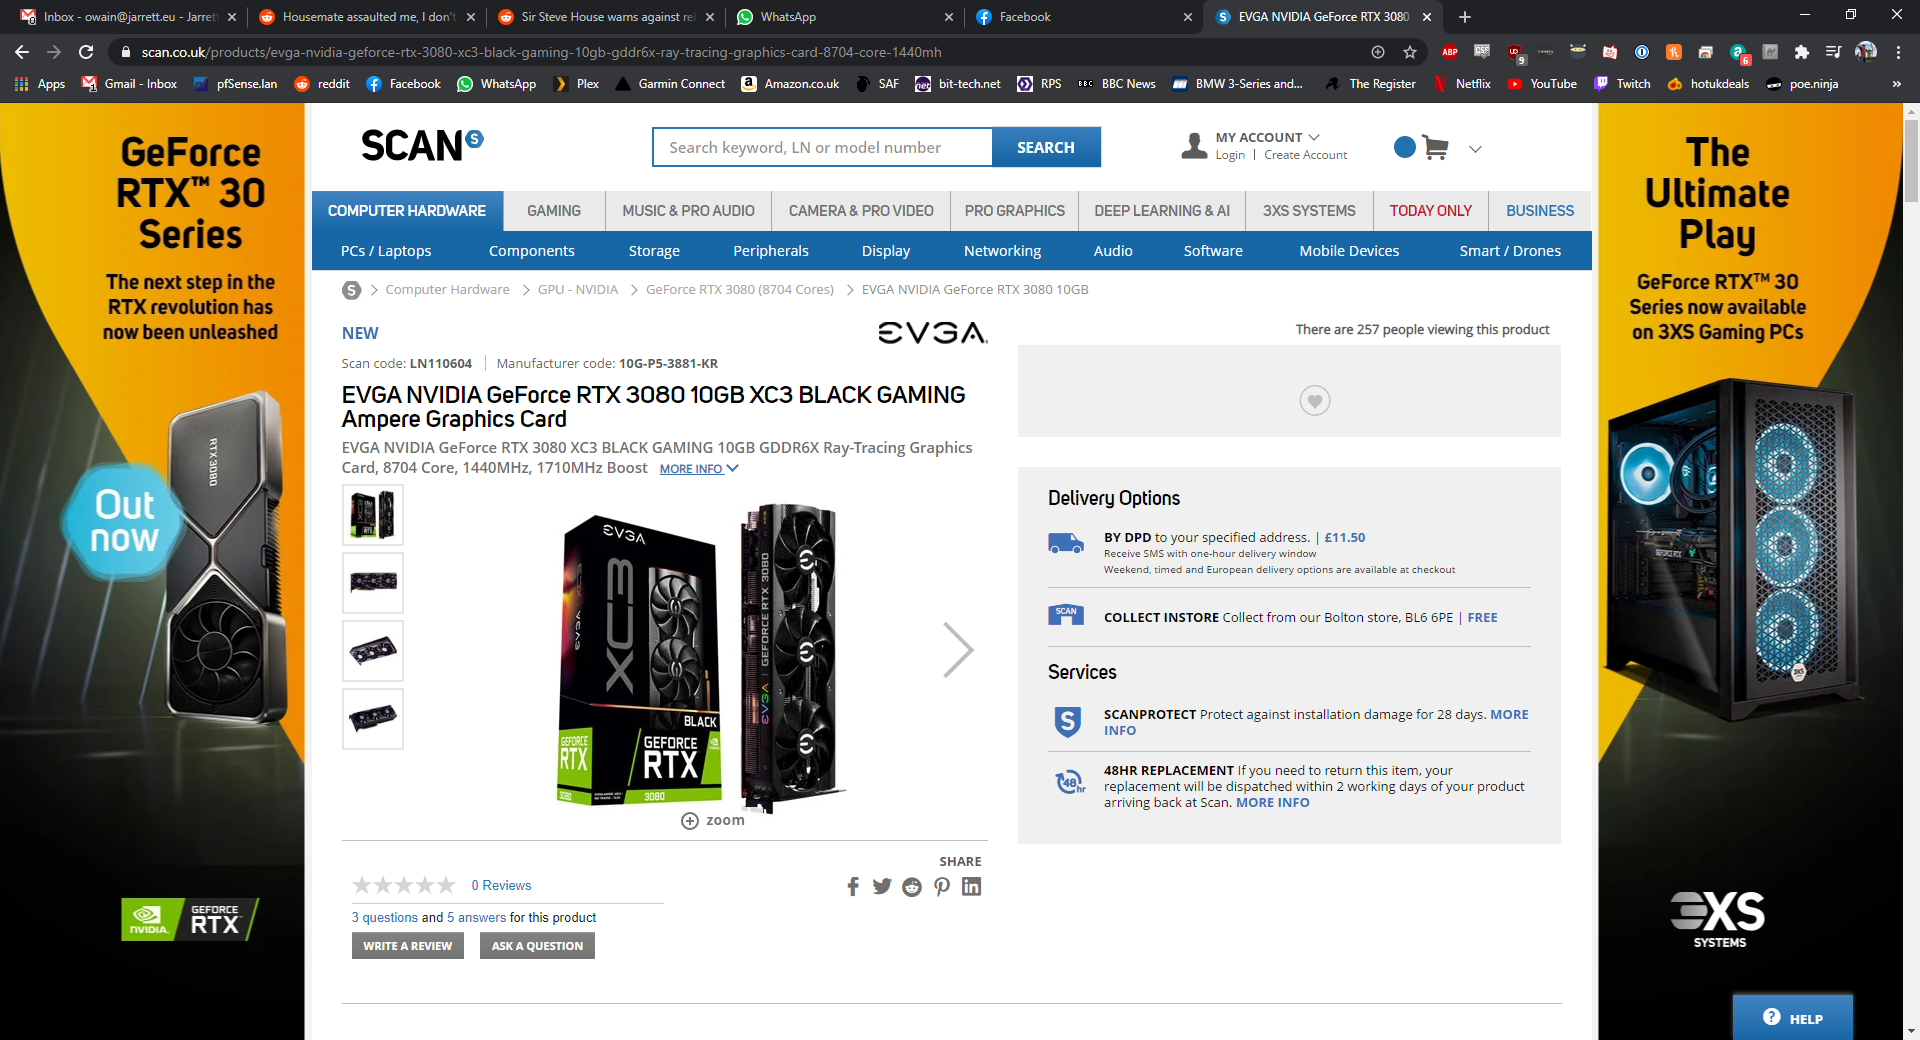Select first product thumbnail with box
1920x1040 pixels.
[373, 515]
